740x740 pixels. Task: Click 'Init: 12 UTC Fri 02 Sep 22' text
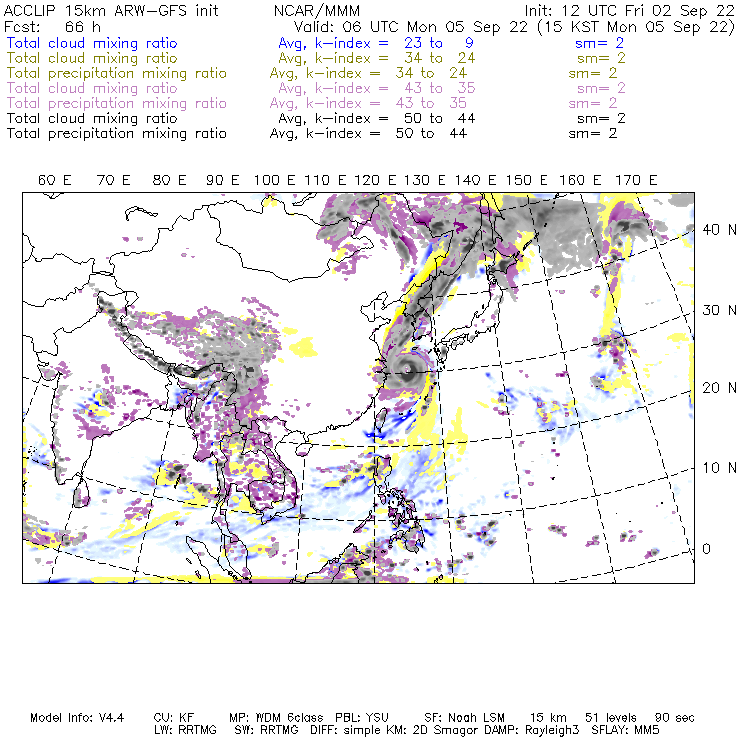(x=630, y=11)
